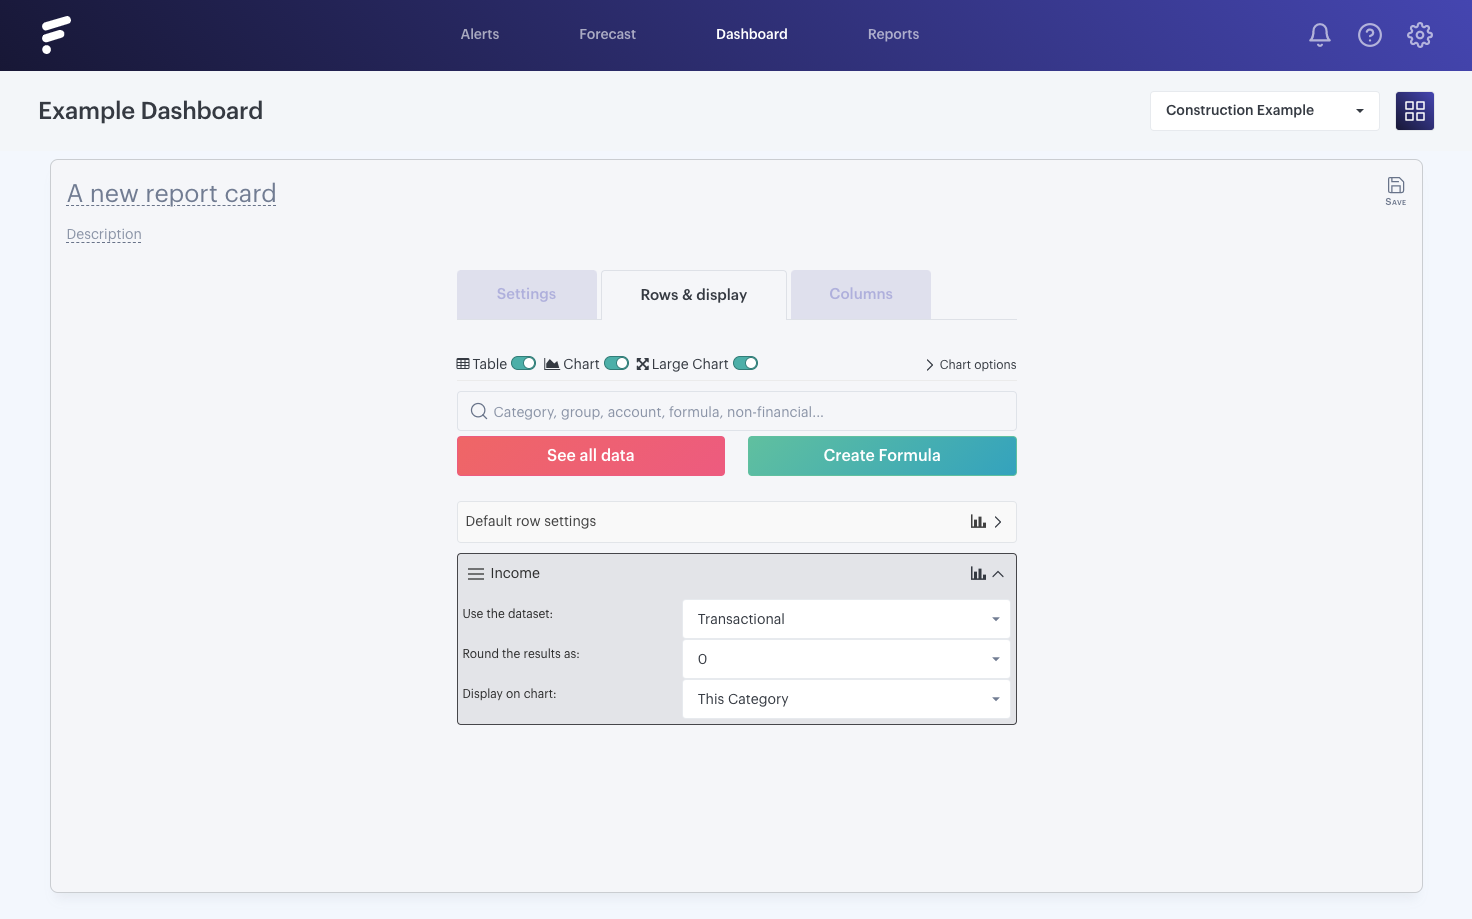1472x919 pixels.
Task: Go to Forecast in top navigation
Action: point(608,34)
